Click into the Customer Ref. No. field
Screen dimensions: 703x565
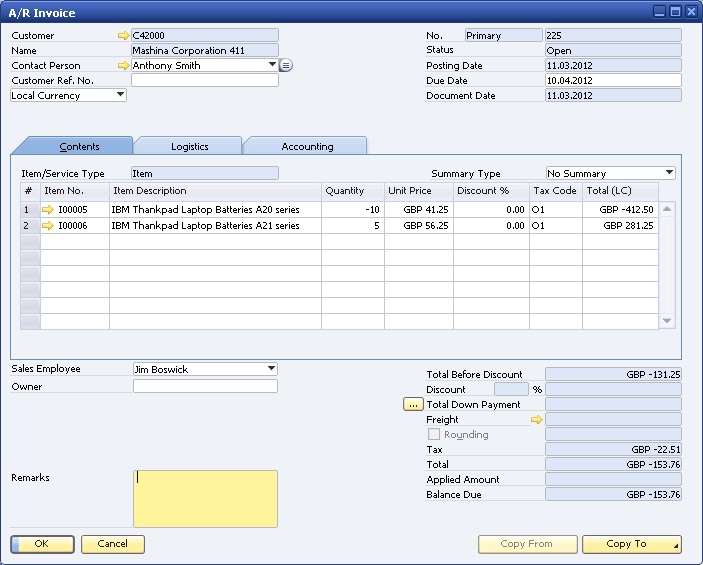(205, 80)
